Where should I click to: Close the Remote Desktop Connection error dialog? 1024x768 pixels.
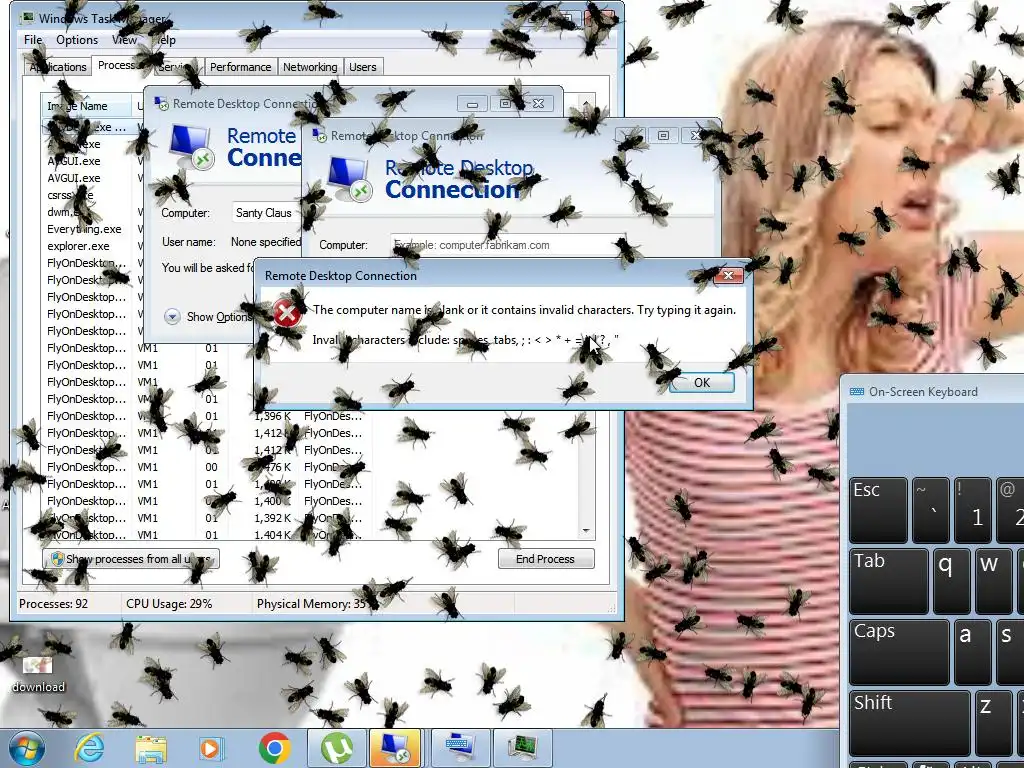[728, 276]
